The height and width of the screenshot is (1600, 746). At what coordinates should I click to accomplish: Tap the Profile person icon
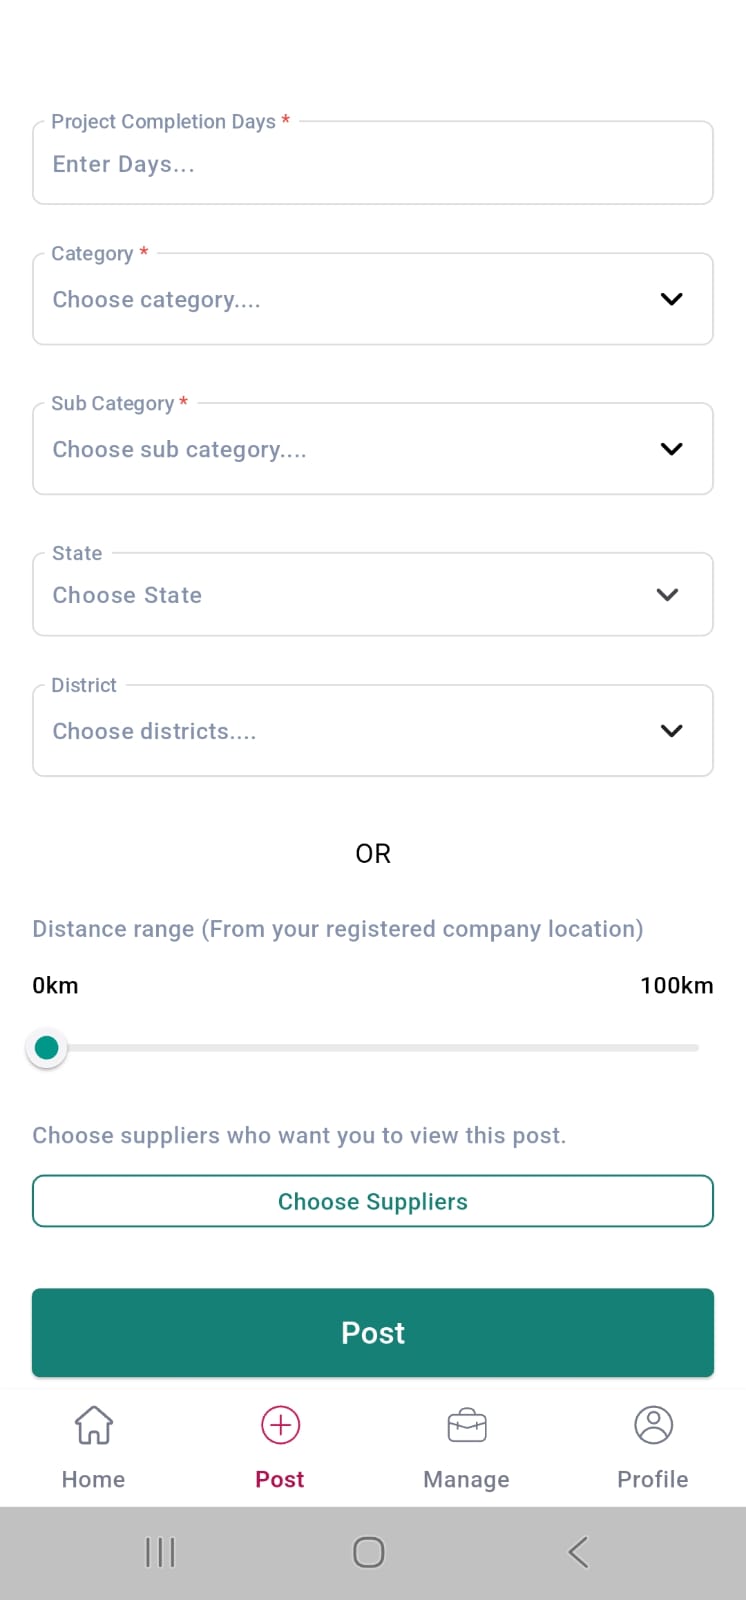(653, 1425)
